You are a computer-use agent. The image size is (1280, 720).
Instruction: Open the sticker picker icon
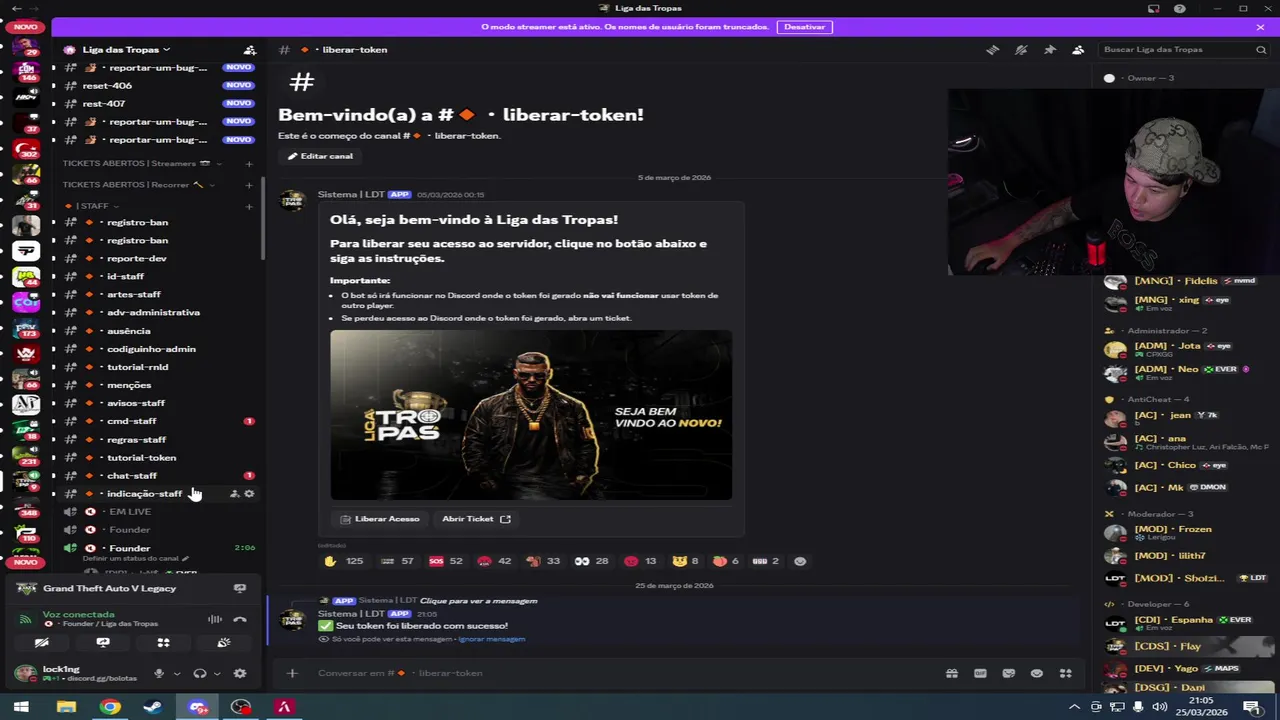coord(1008,673)
